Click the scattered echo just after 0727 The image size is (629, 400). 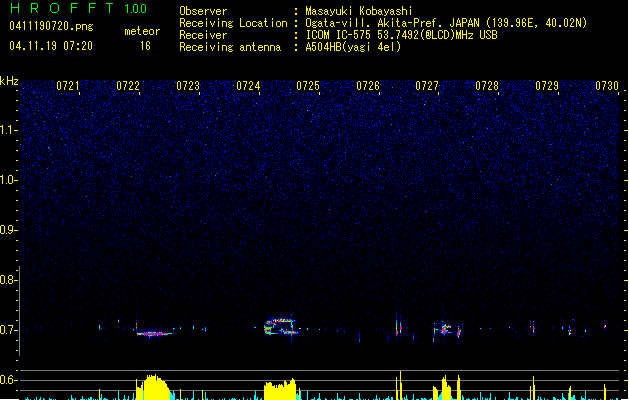pyautogui.click(x=447, y=330)
